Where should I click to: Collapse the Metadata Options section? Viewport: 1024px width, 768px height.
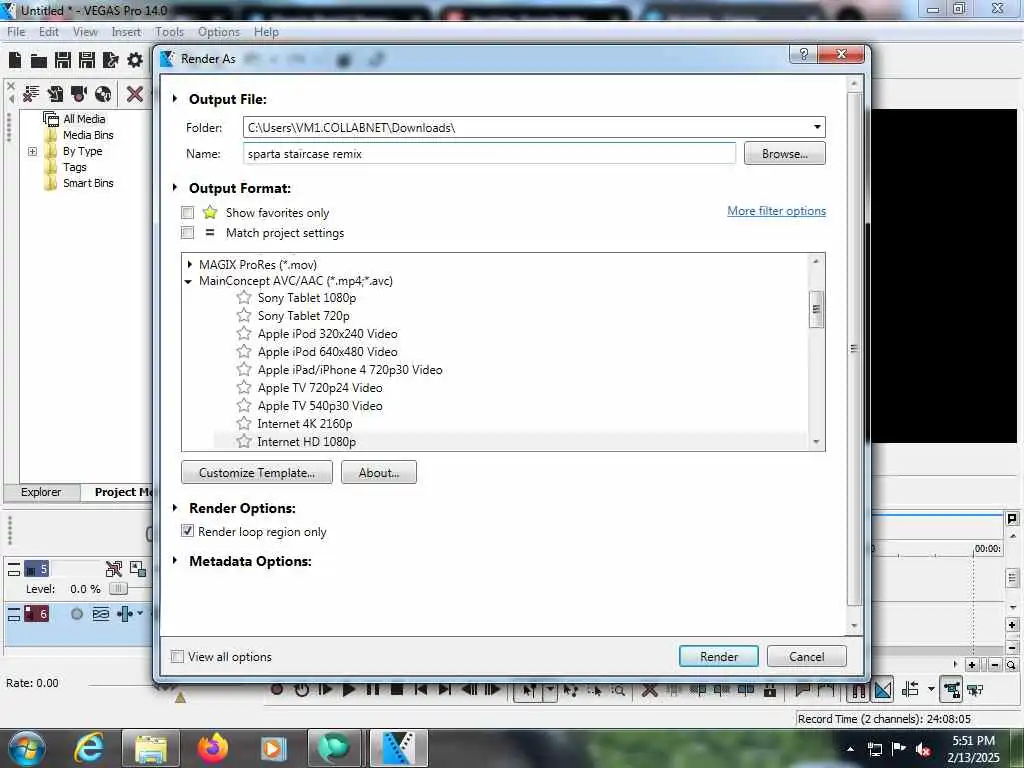174,560
